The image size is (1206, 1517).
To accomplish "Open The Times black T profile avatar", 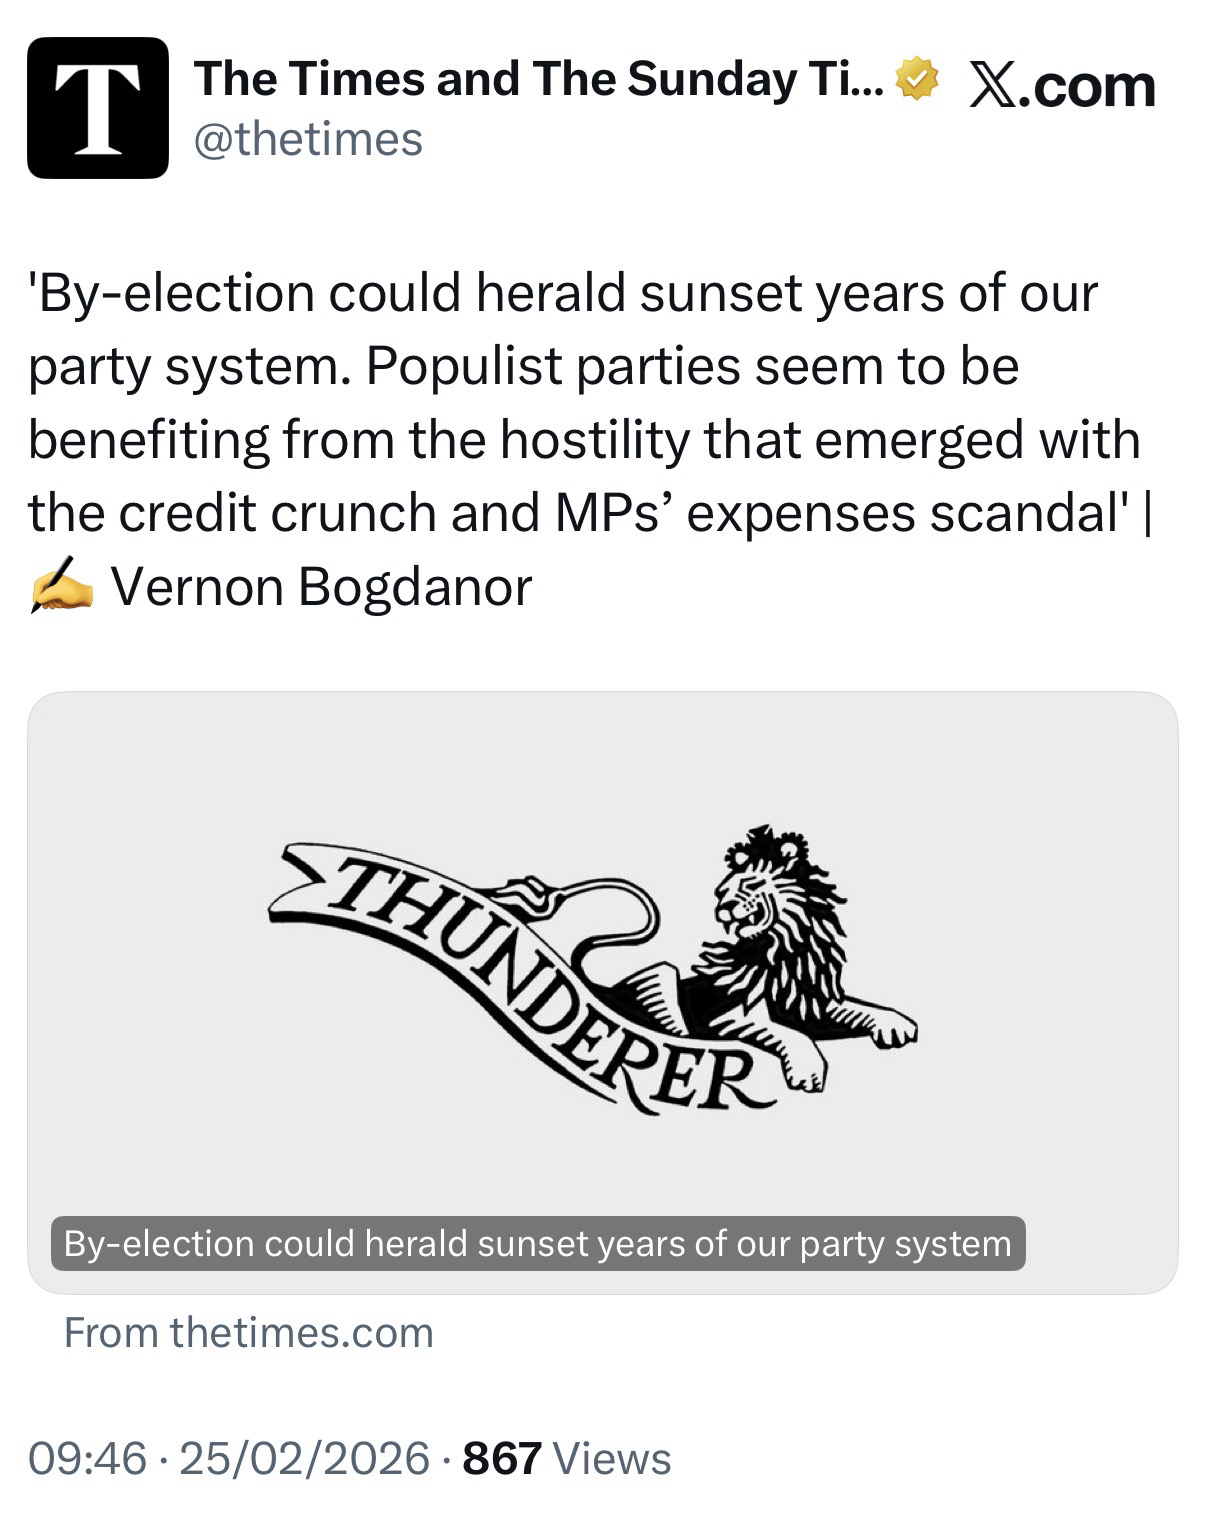I will point(97,108).
